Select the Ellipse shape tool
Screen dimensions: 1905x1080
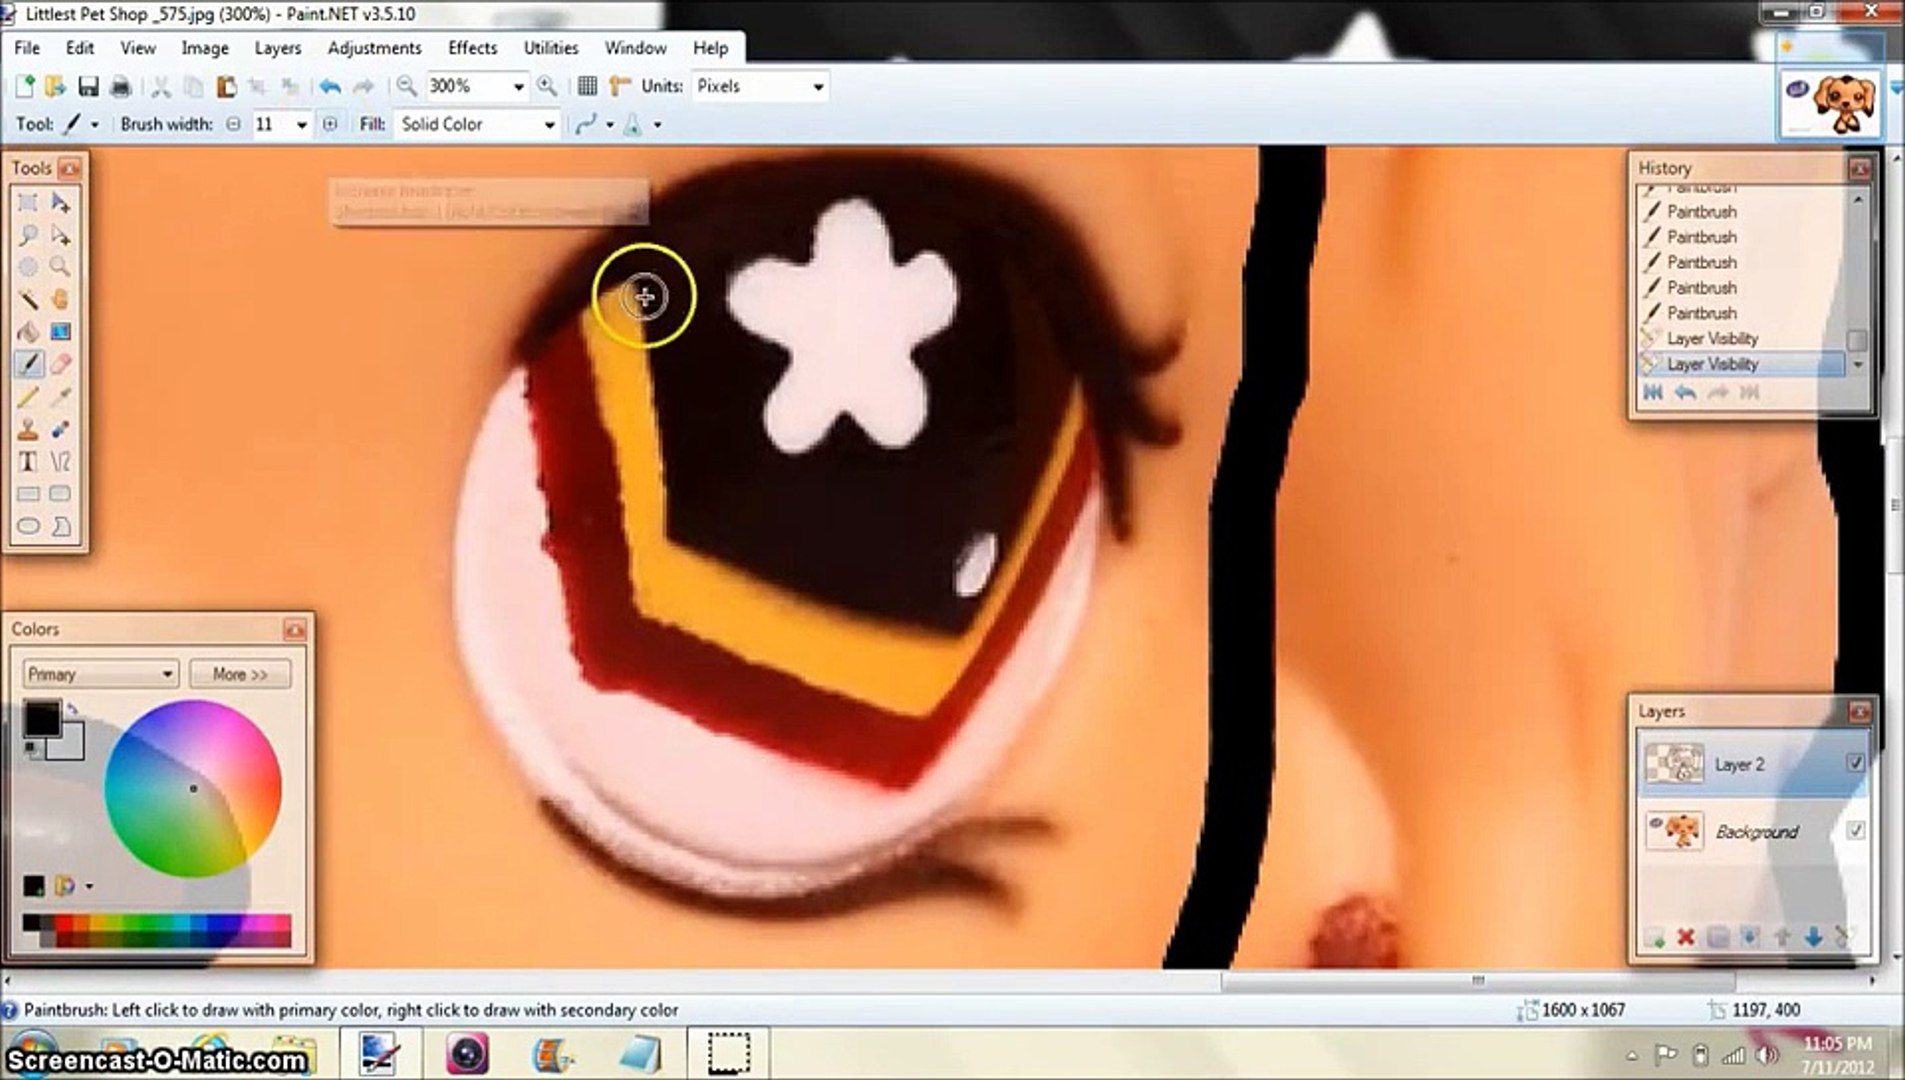coord(28,526)
